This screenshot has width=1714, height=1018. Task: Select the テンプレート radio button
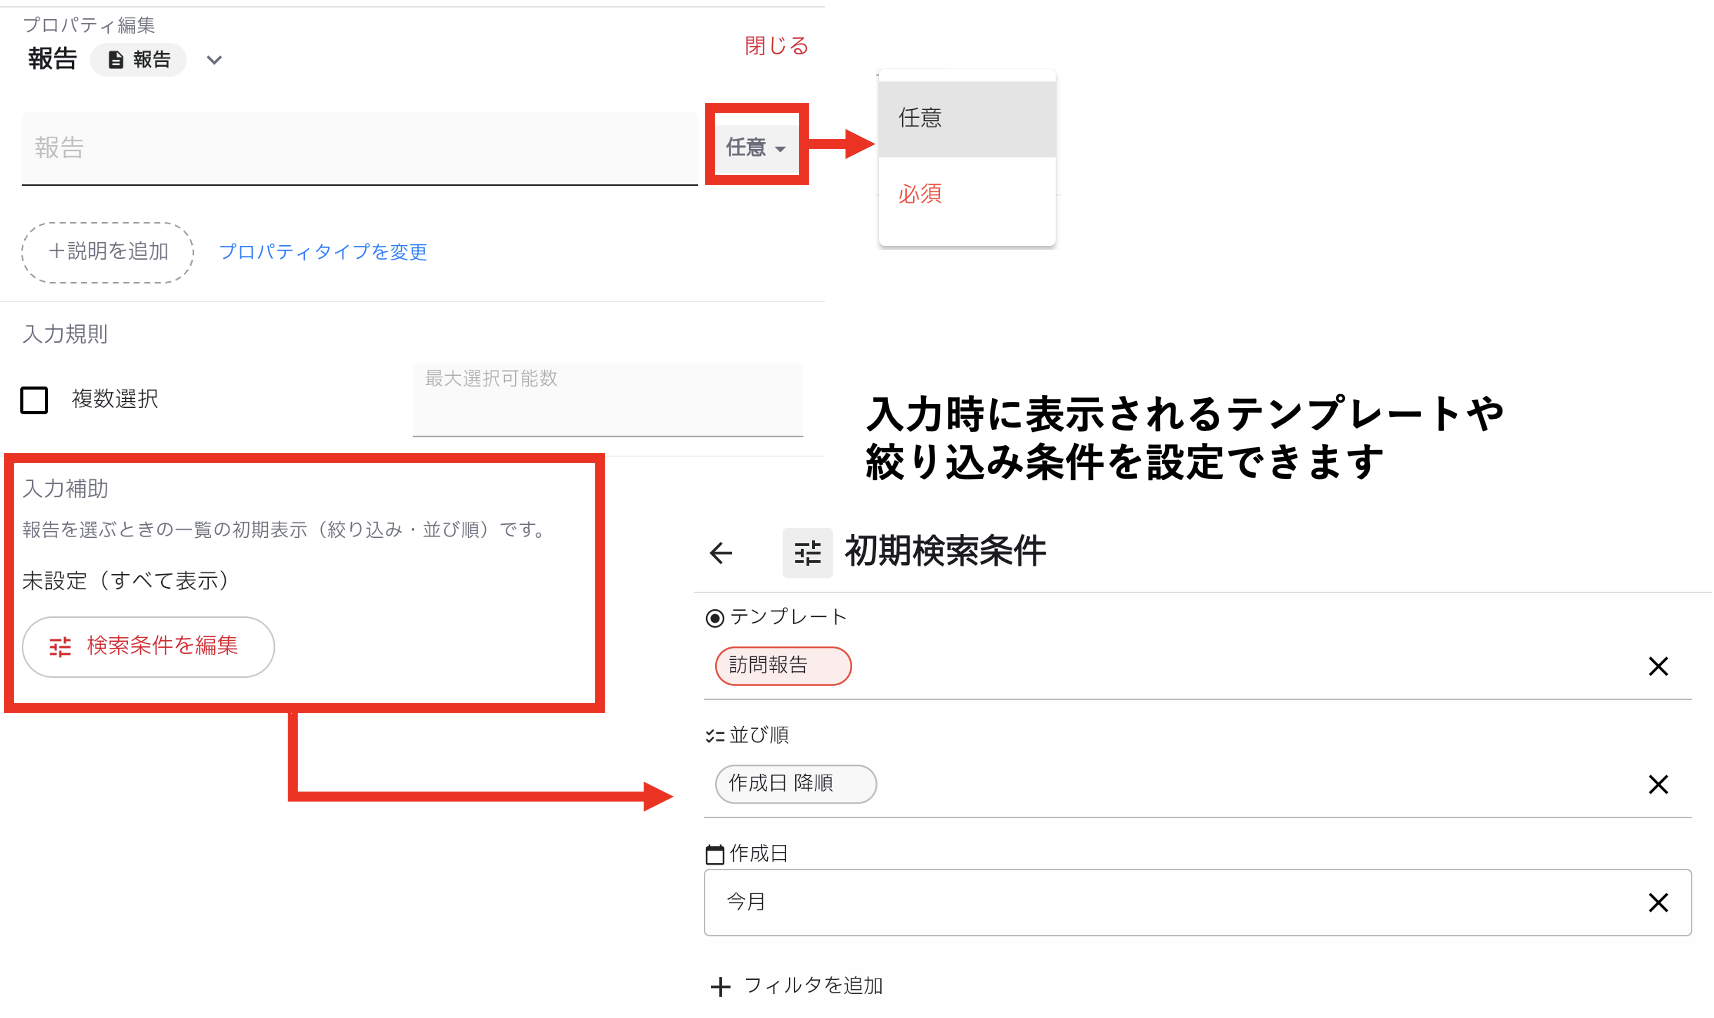point(715,618)
